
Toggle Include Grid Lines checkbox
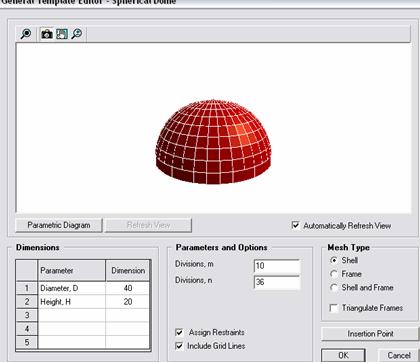click(179, 346)
